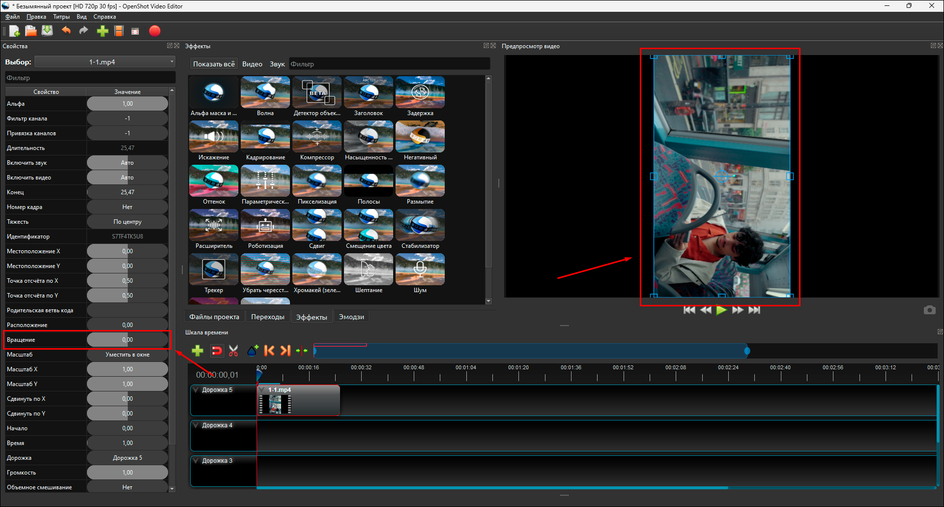The height and width of the screenshot is (507, 944).
Task: Click the red Export Video button
Action: [x=155, y=31]
